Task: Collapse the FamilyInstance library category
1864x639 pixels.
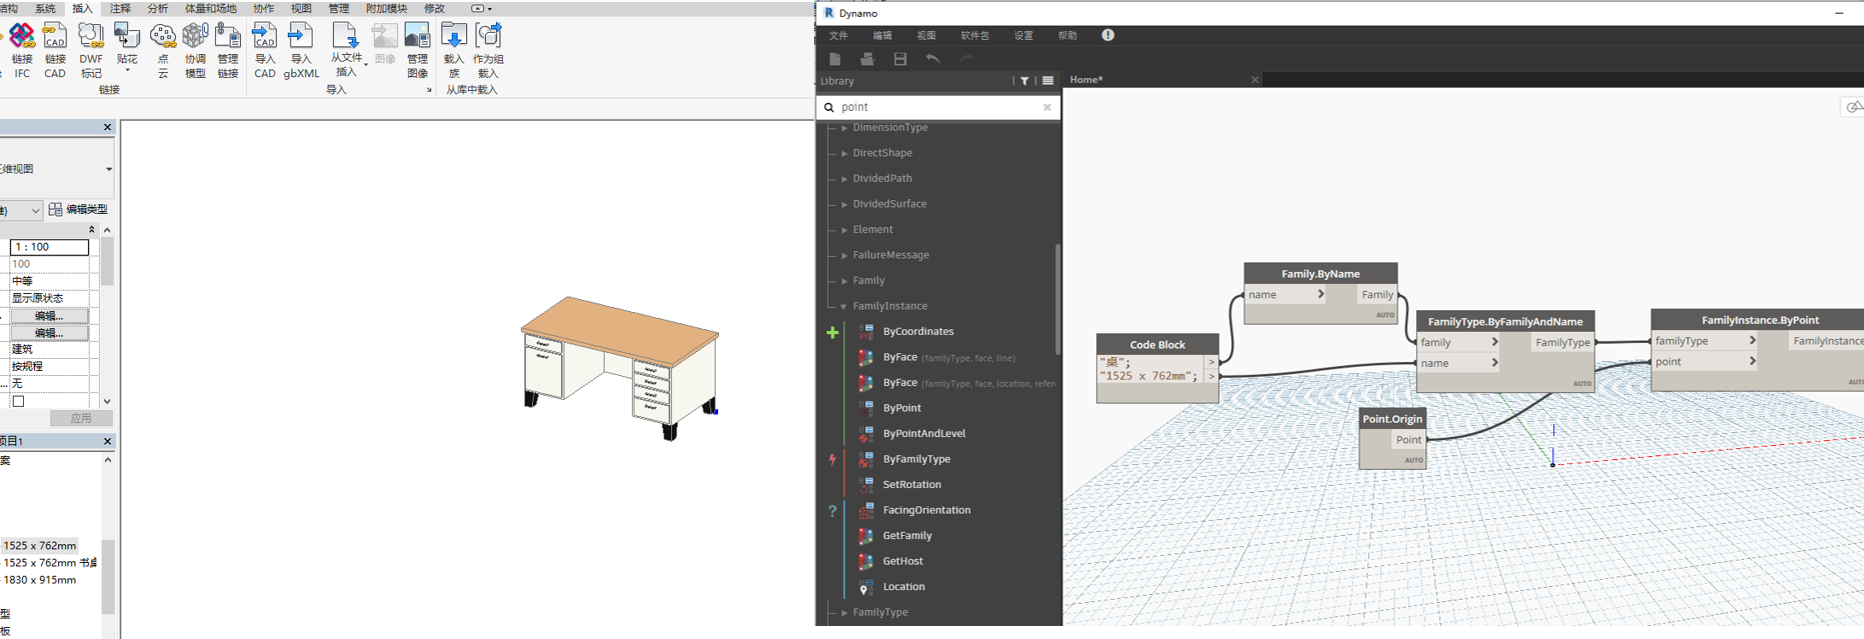Action: pyautogui.click(x=844, y=306)
